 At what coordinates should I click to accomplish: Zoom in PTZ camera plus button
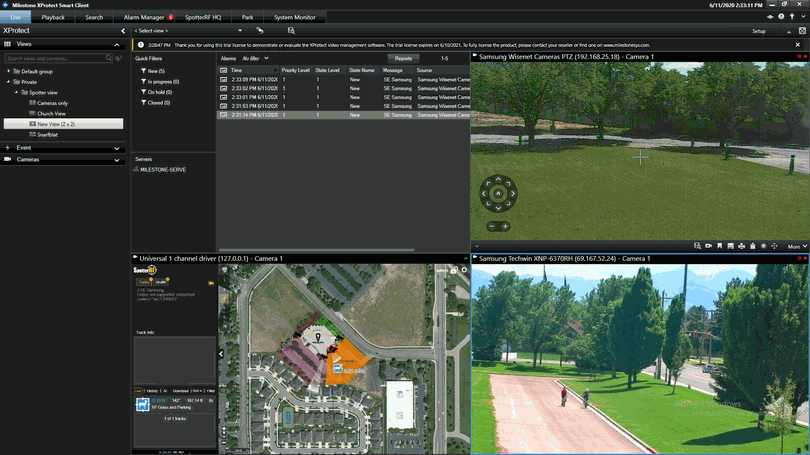point(505,226)
